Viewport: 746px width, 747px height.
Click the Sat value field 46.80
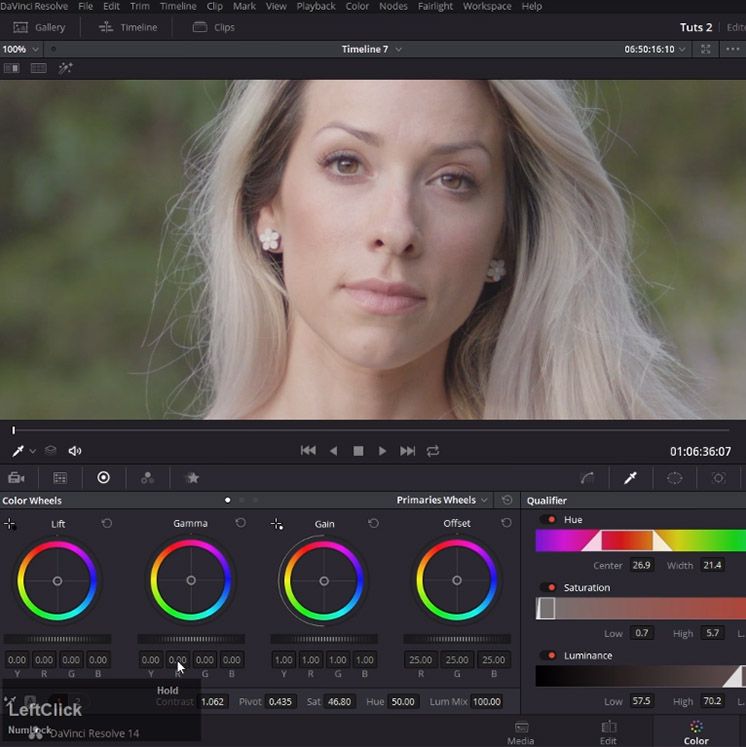coord(339,702)
